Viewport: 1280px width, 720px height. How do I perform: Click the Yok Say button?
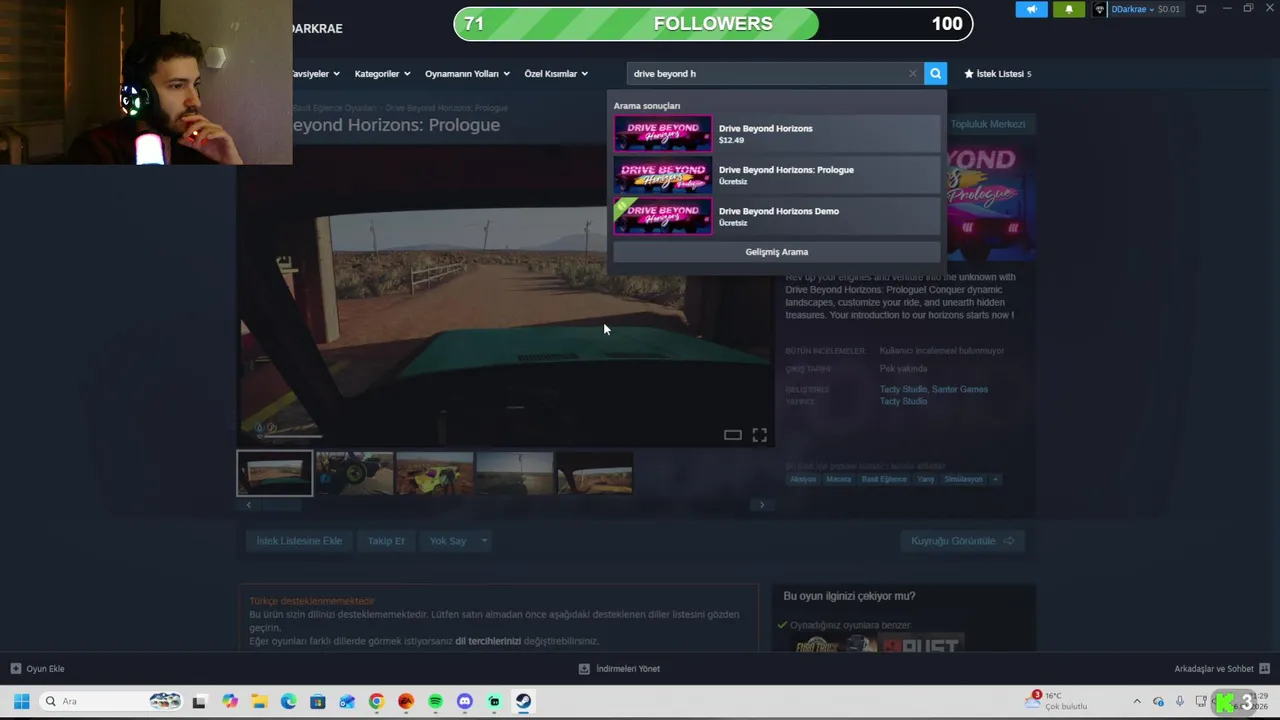click(x=448, y=541)
